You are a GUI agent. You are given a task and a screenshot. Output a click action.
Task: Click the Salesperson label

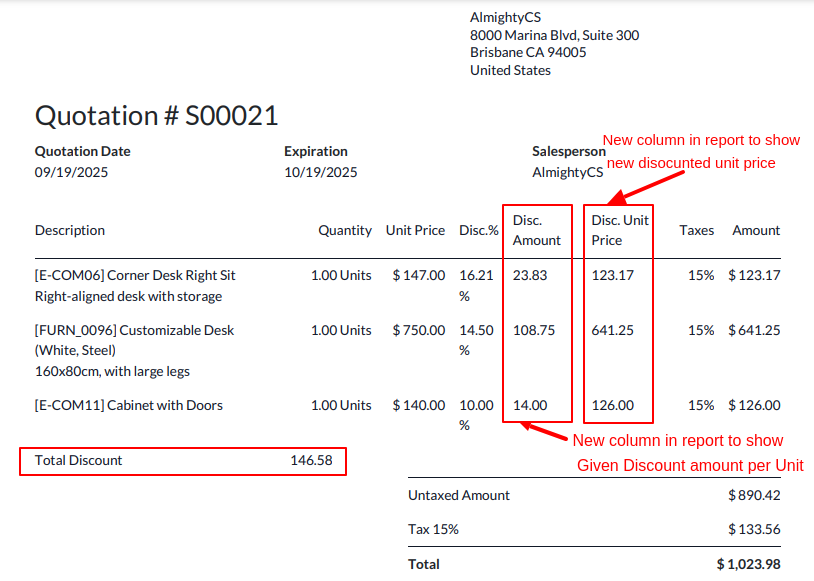pos(568,151)
